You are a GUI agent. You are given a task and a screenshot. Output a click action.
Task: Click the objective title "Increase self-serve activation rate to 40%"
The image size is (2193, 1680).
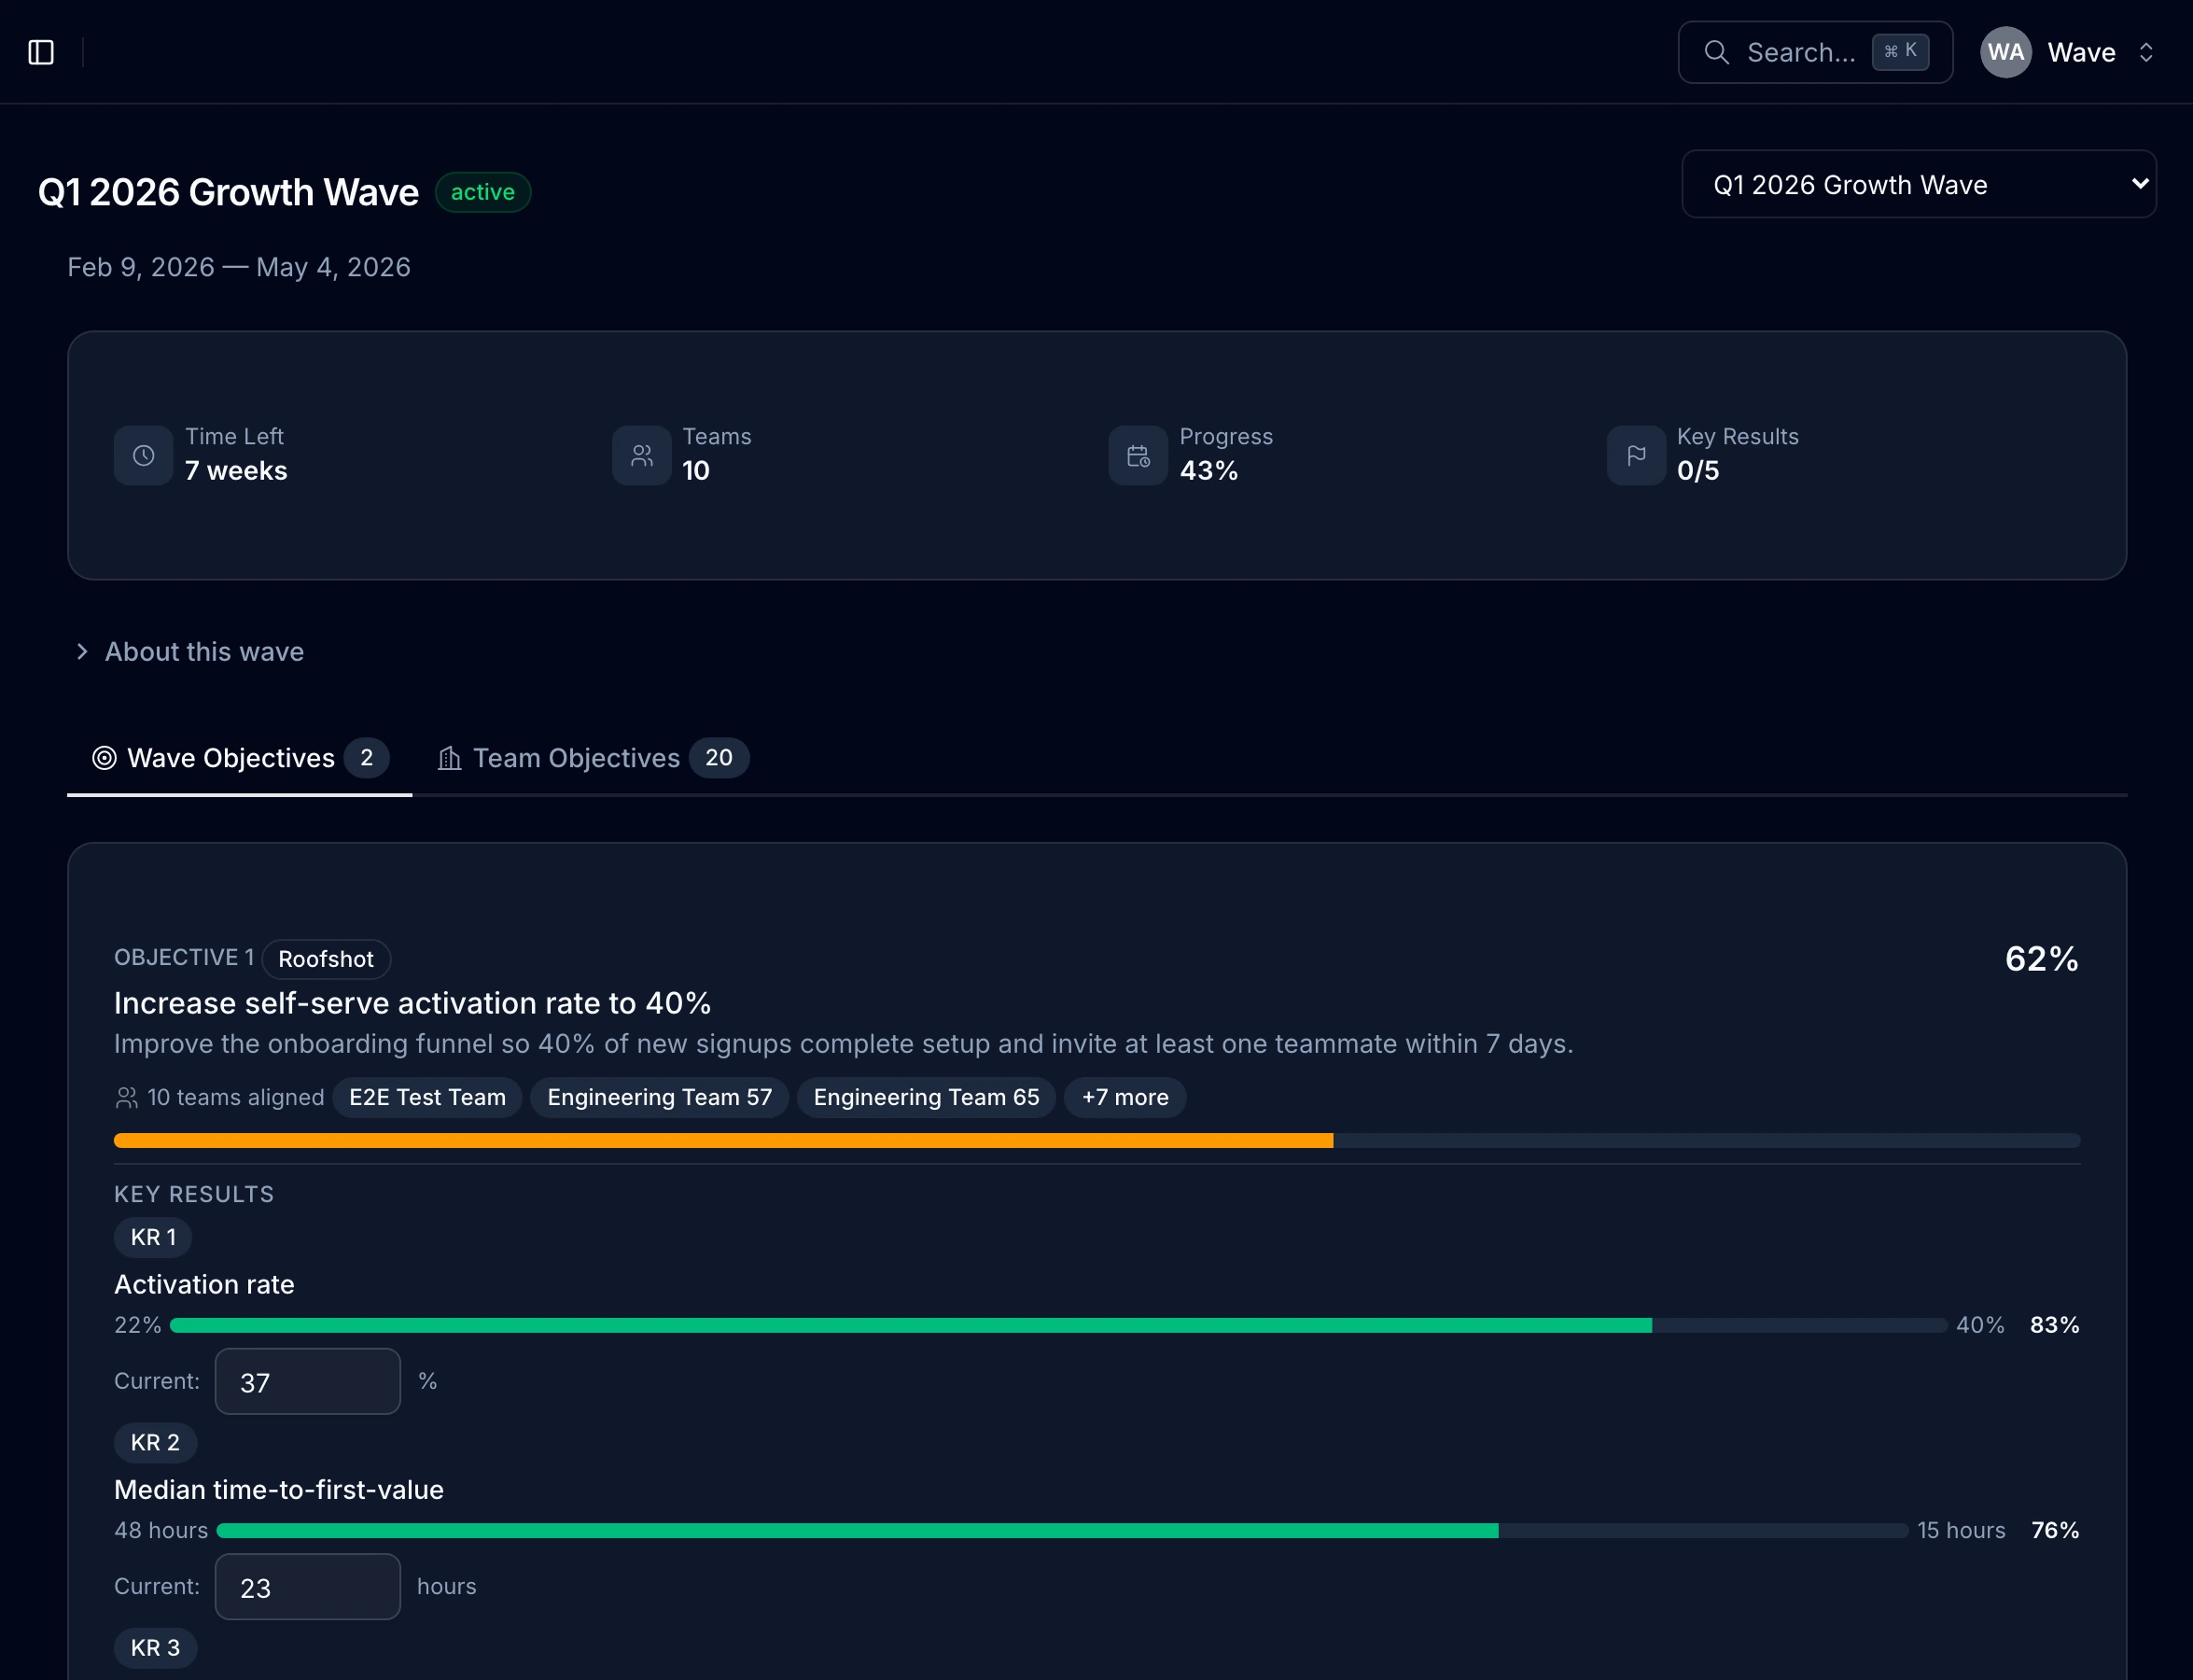412,1003
